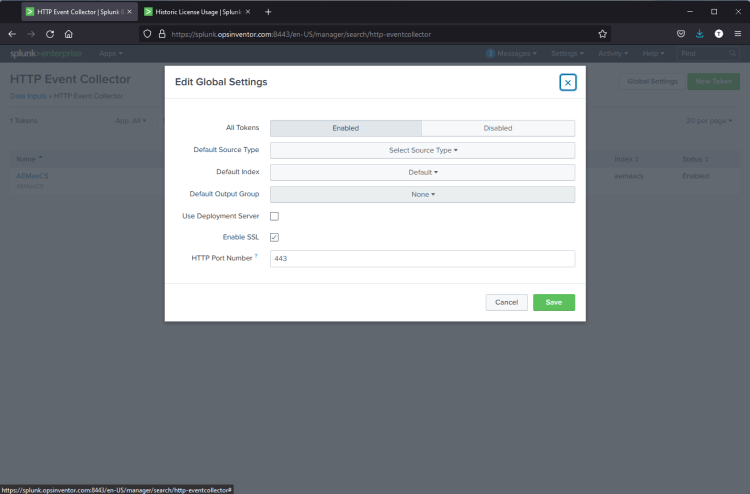
Task: Open the Apps menu
Action: pyautogui.click(x=110, y=54)
